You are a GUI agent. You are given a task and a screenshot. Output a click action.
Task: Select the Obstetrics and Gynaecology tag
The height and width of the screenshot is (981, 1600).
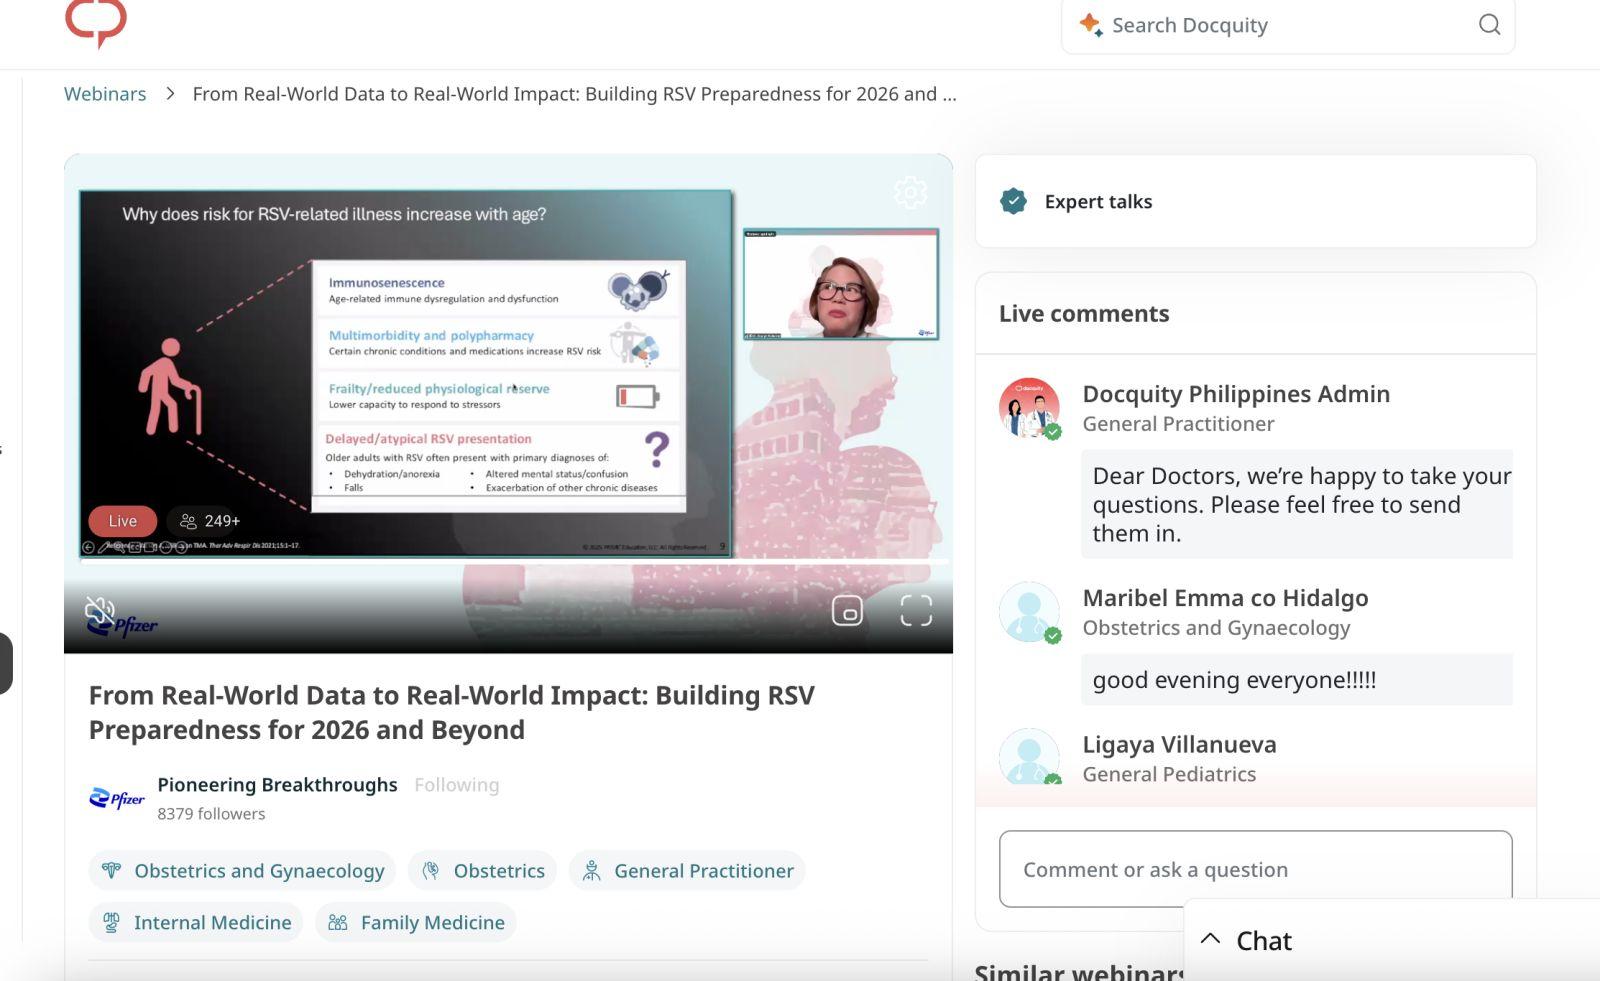pyautogui.click(x=242, y=871)
